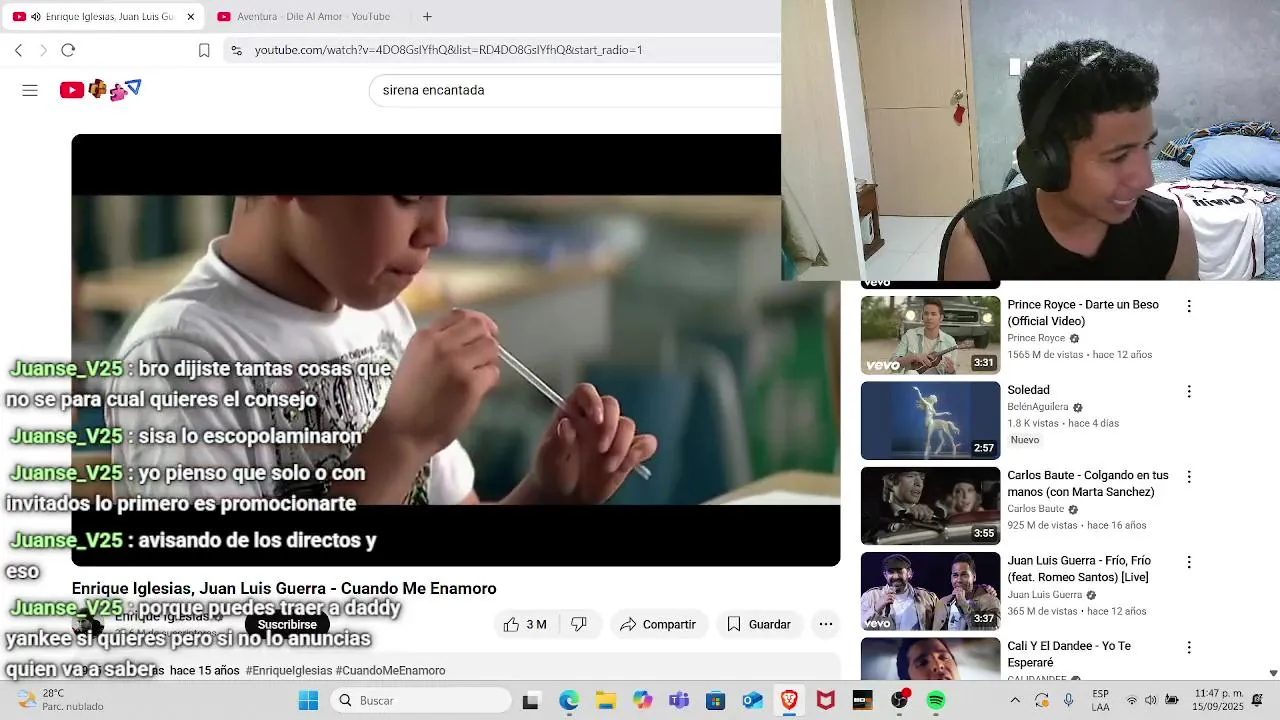Open Prince Royce - Darte un Beso title
This screenshot has width=1280, height=720.
tap(1083, 313)
